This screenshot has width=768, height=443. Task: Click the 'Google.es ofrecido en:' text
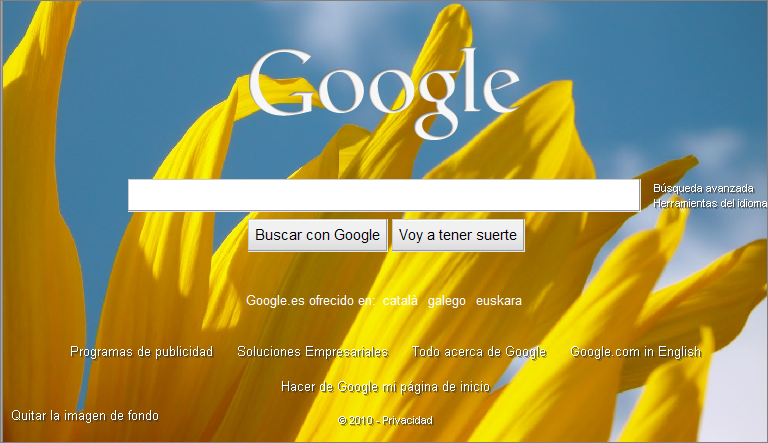click(310, 300)
